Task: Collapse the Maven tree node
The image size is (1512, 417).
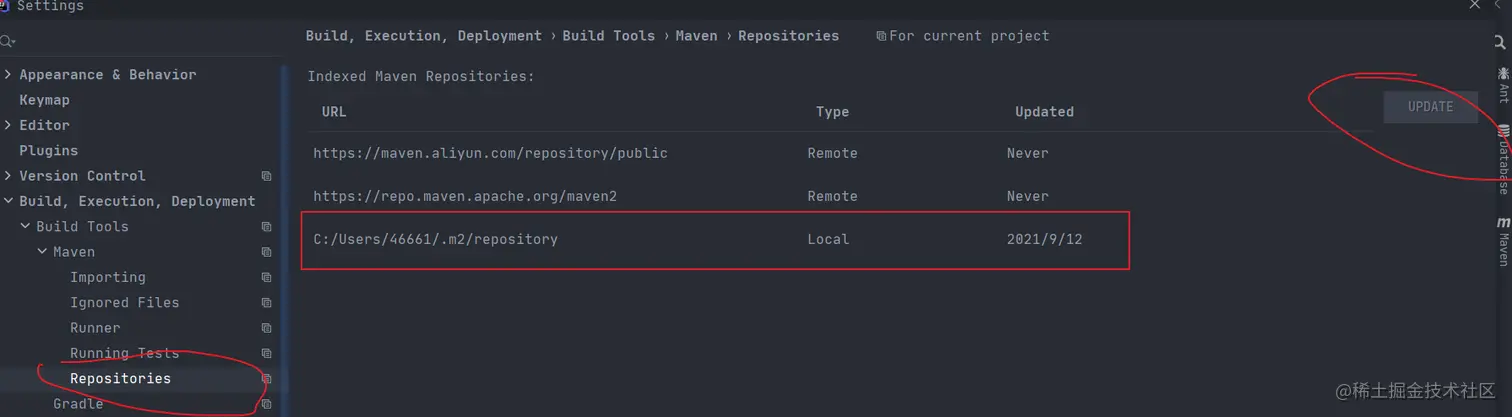Action: coord(42,252)
